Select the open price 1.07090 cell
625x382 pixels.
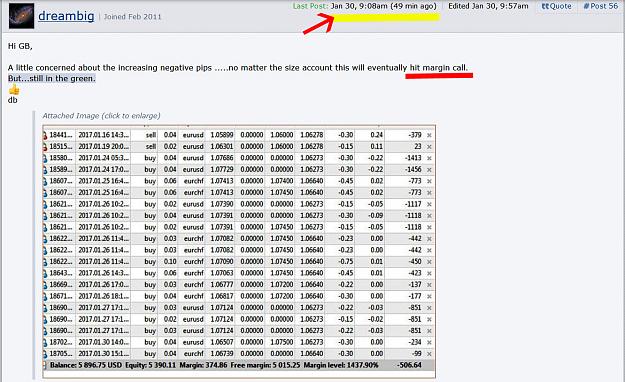[222, 262]
